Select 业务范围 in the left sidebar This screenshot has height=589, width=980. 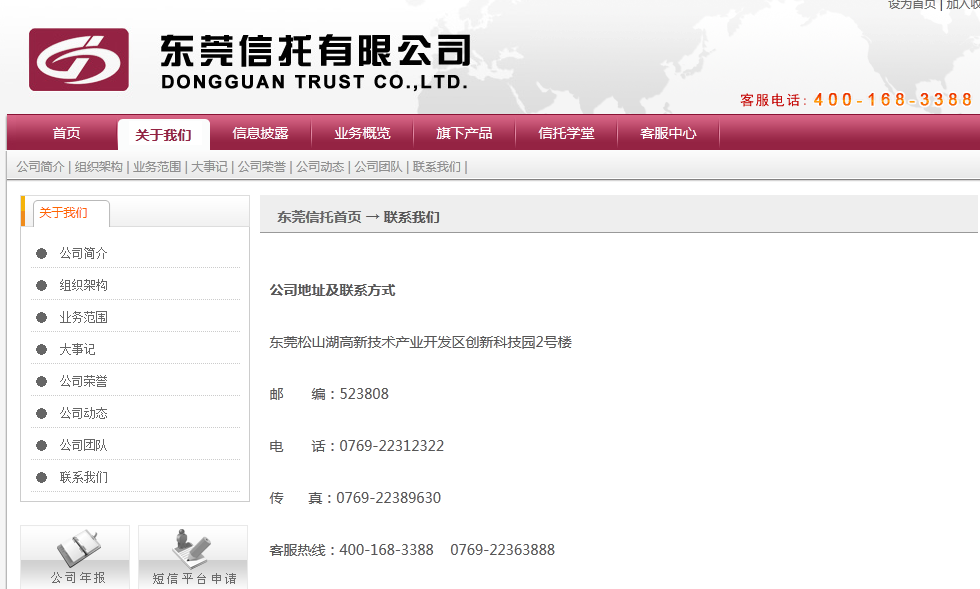click(83, 317)
